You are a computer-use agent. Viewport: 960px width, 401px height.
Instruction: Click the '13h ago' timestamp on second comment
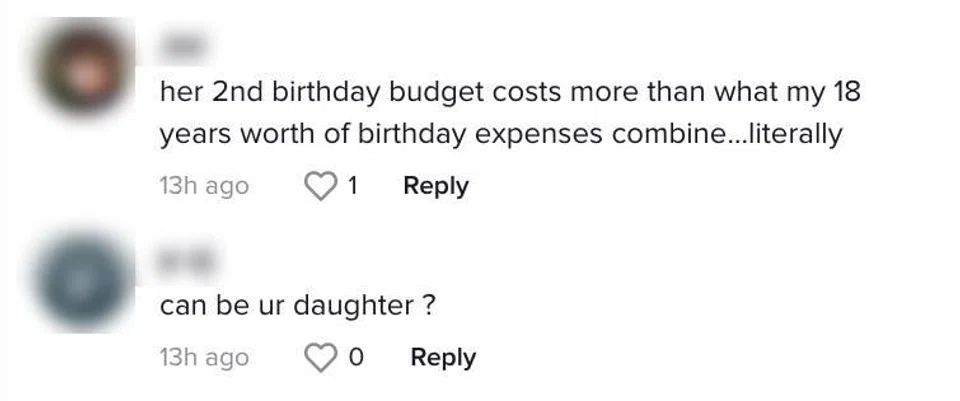(204, 358)
